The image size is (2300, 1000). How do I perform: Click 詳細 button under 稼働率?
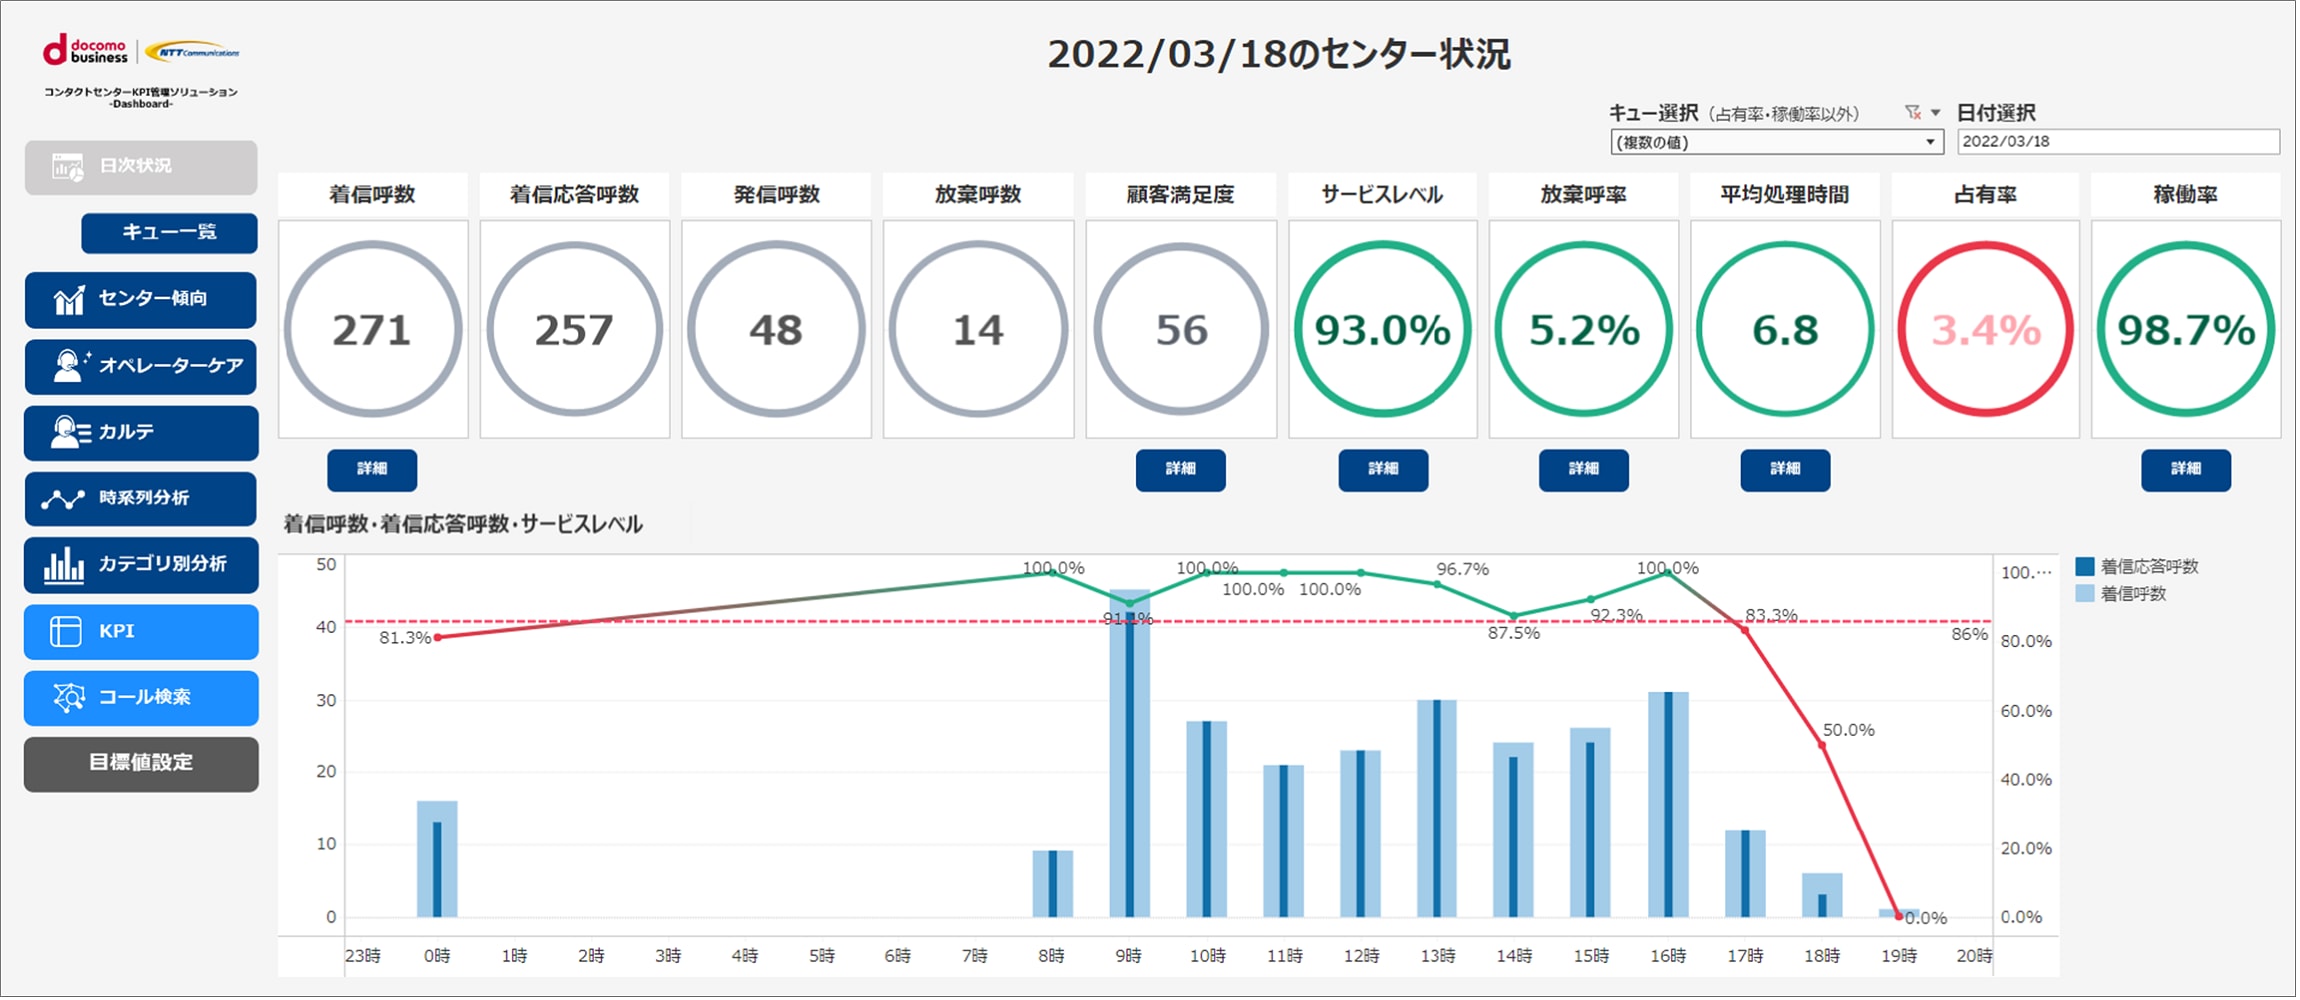pyautogui.click(x=2186, y=470)
